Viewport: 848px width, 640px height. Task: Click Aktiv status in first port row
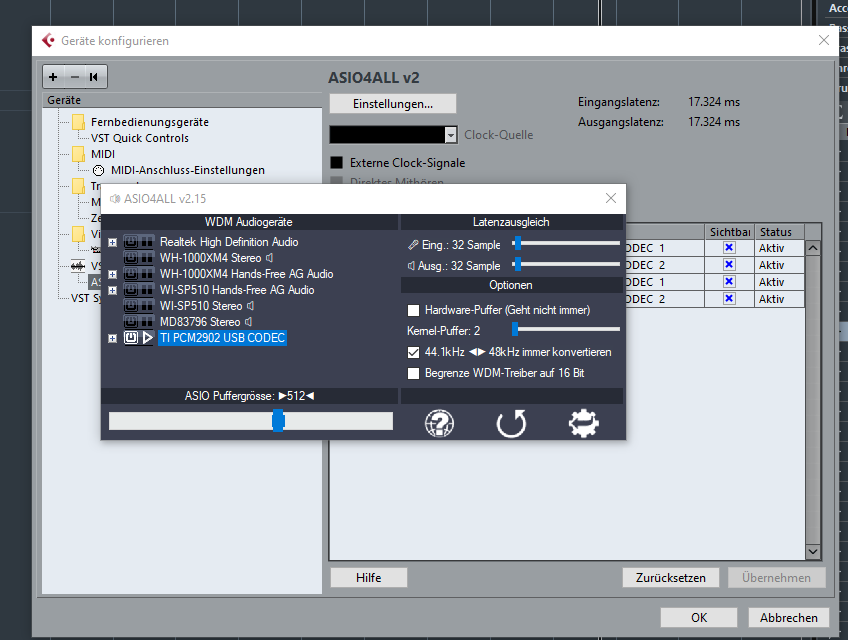point(779,248)
